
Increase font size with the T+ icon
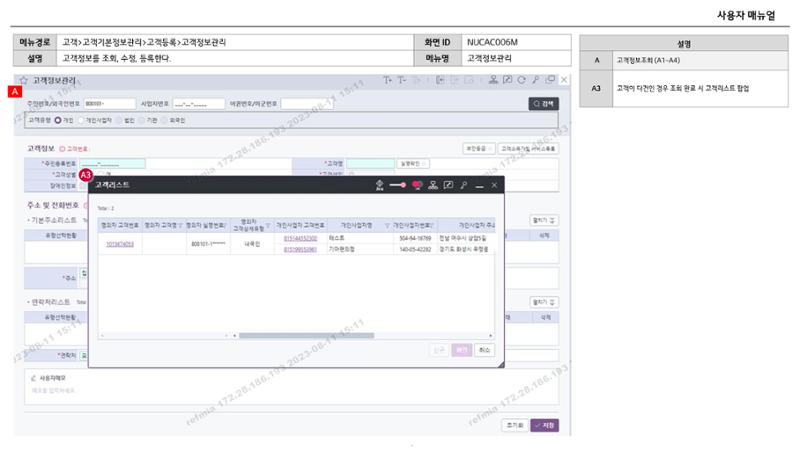pyautogui.click(x=387, y=80)
